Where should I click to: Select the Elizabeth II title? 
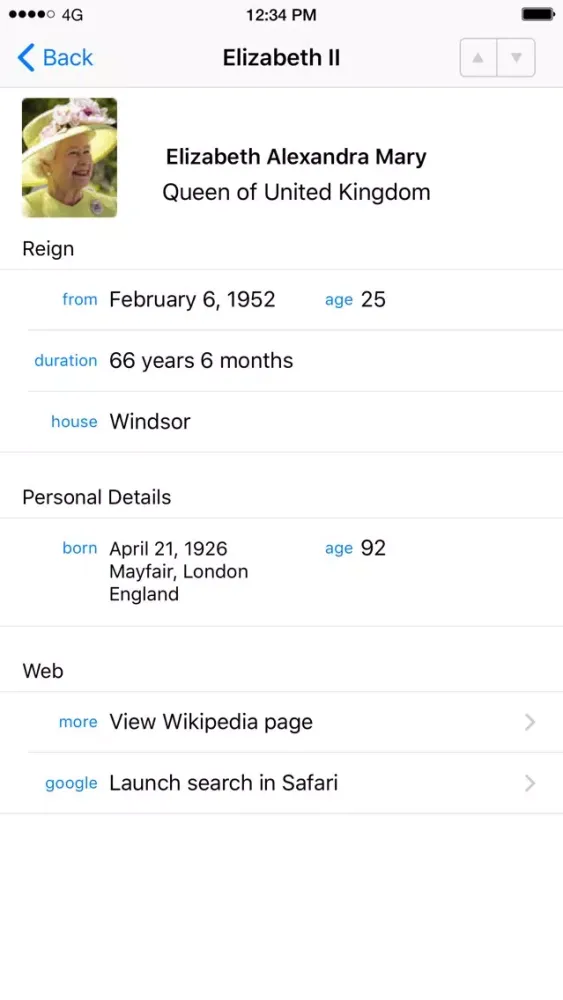(281, 57)
